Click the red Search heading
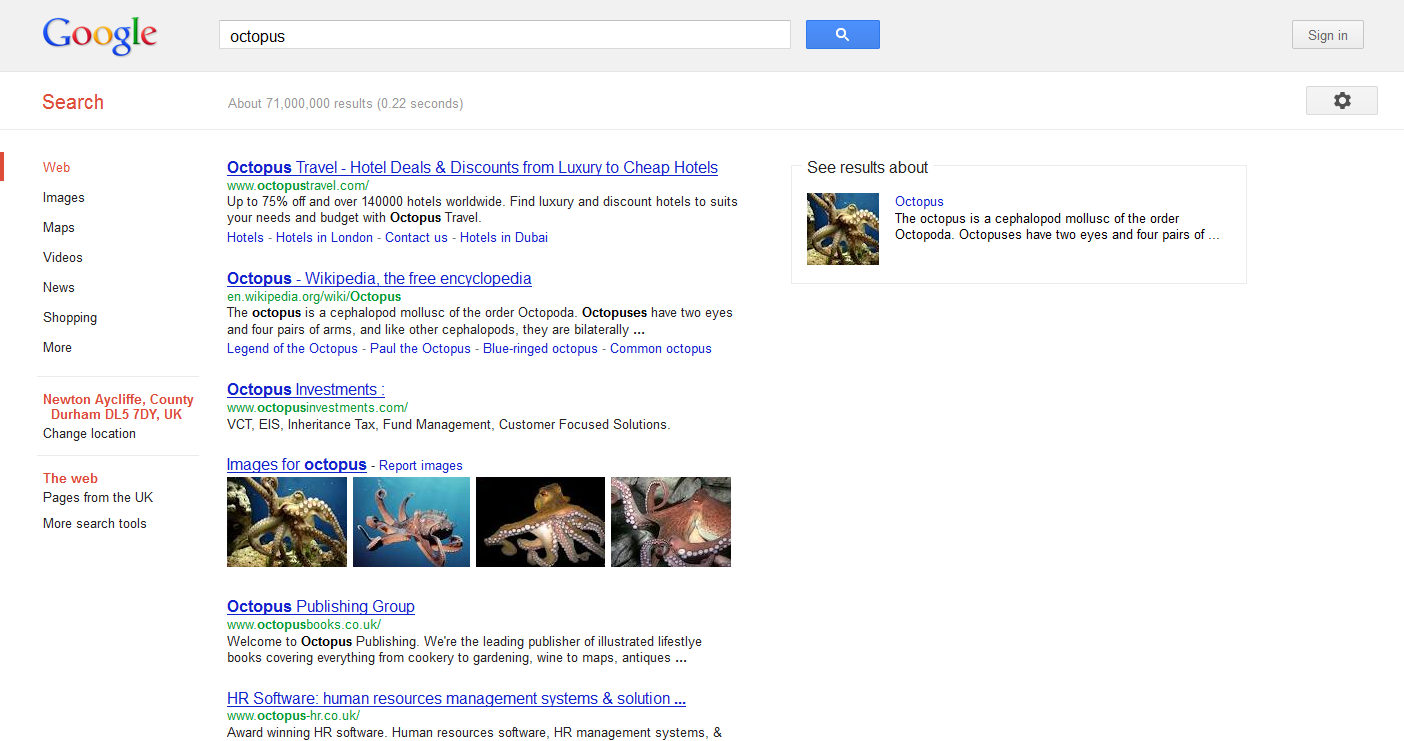Screen dimensions: 1404x741 point(73,102)
